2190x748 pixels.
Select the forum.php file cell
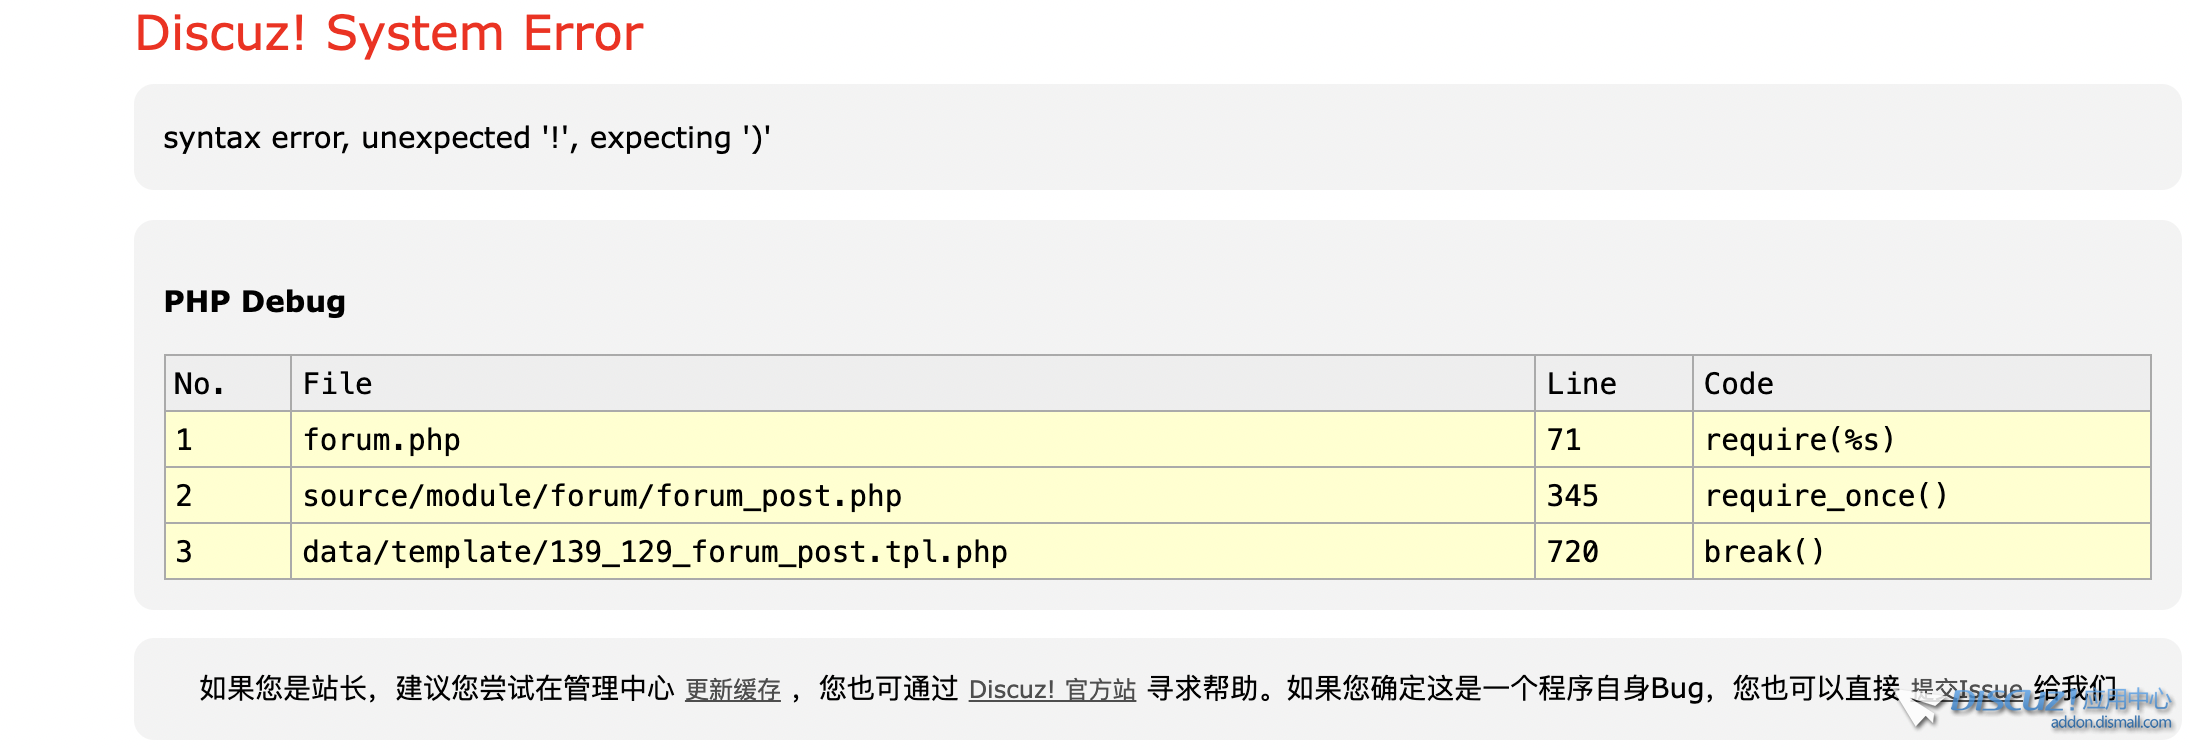tap(381, 440)
